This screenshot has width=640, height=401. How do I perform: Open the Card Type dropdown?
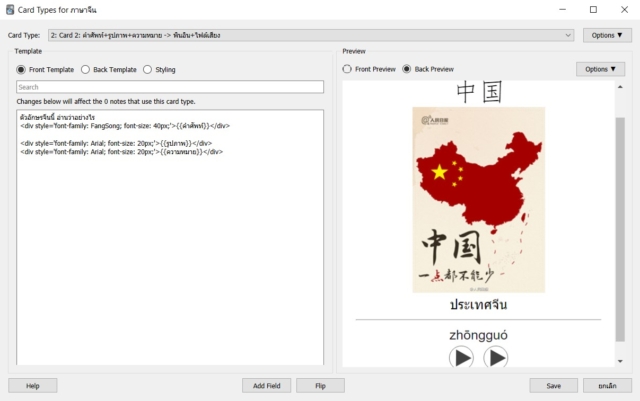pyautogui.click(x=311, y=35)
